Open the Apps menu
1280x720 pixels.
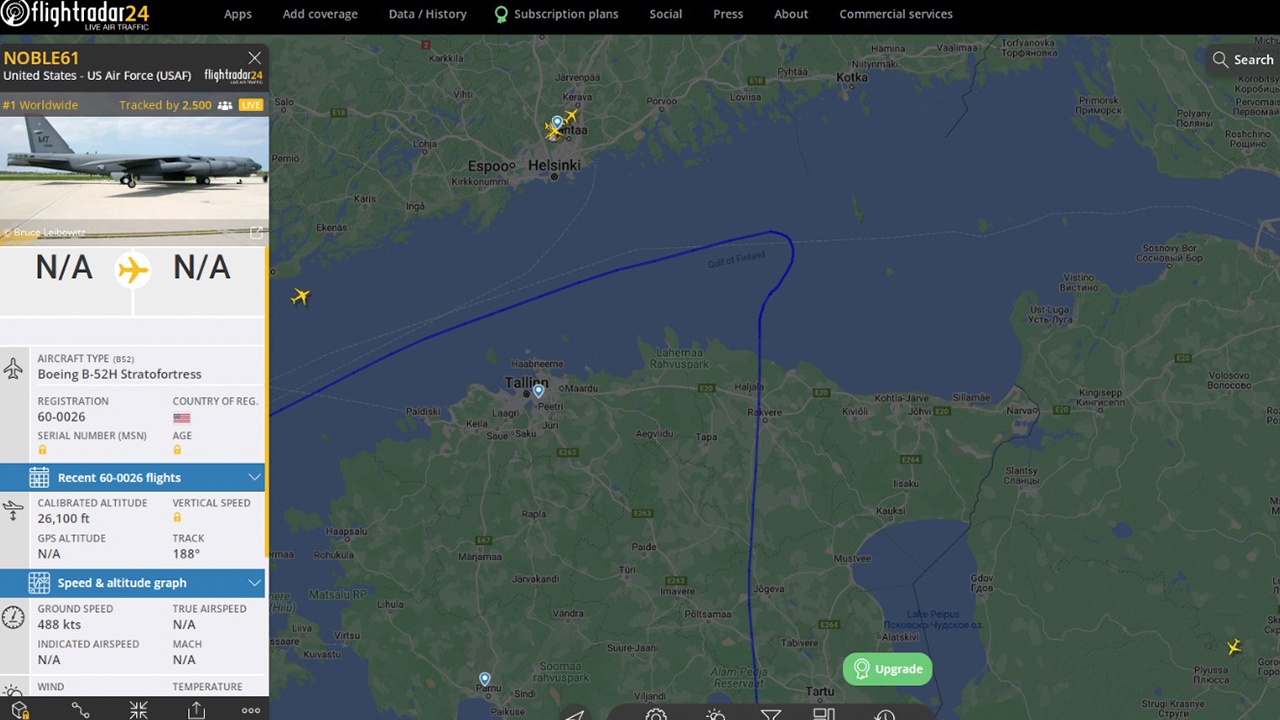(x=238, y=14)
